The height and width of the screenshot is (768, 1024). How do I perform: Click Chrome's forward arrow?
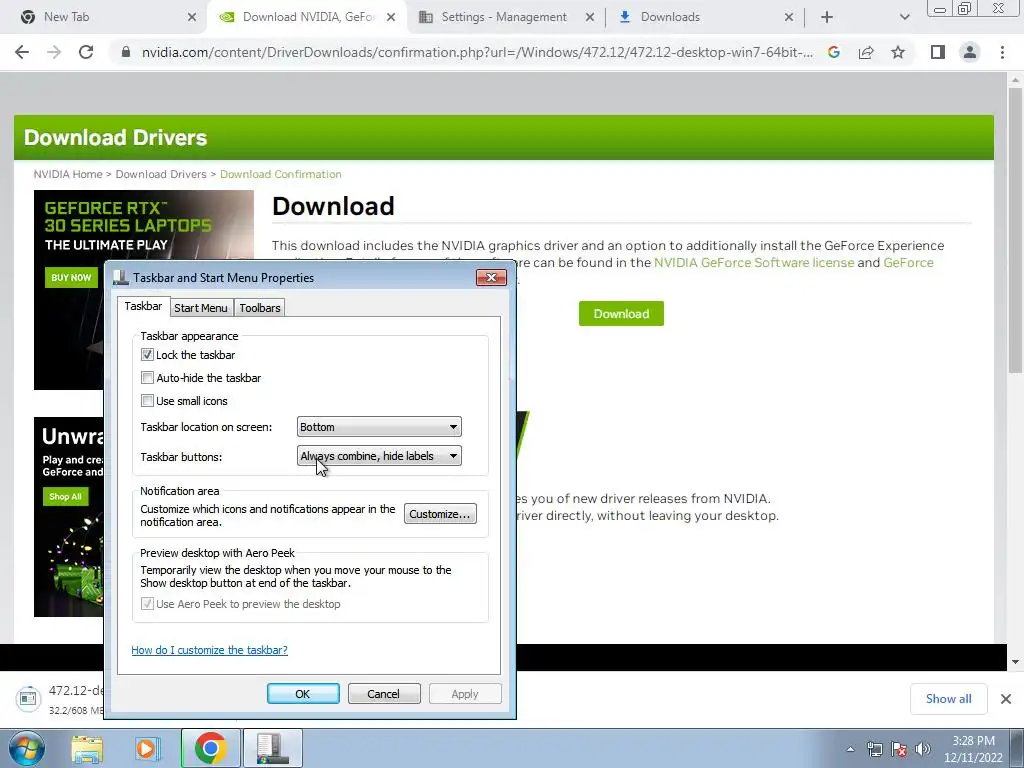[54, 52]
